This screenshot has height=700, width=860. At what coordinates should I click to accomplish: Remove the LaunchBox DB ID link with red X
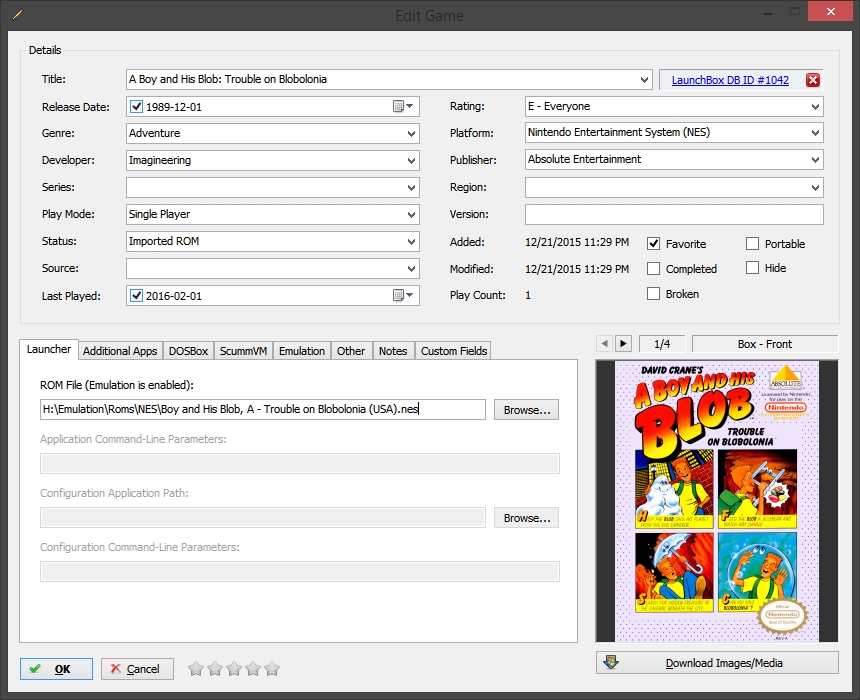click(813, 80)
